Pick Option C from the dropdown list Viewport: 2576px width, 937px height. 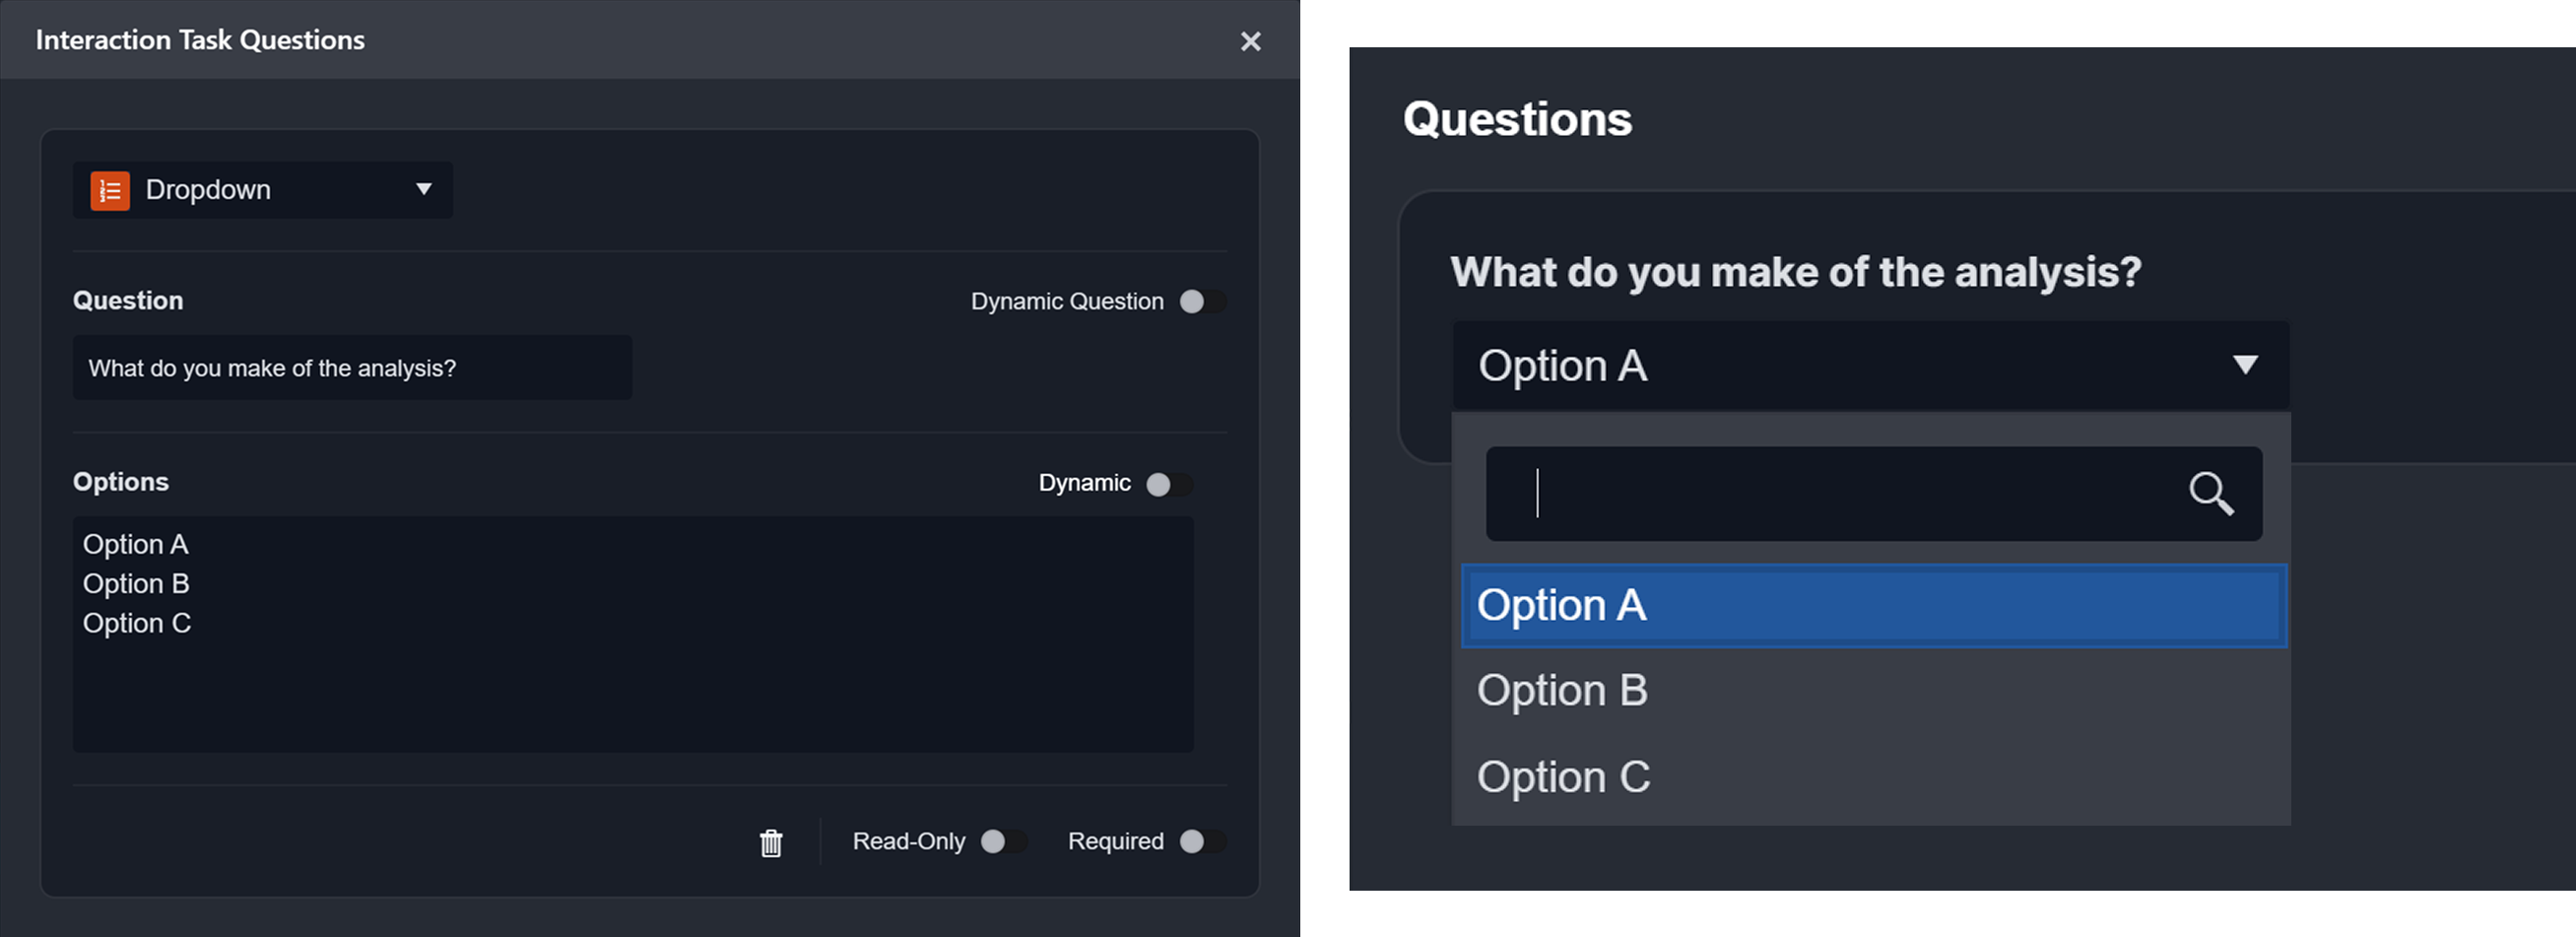(1564, 777)
